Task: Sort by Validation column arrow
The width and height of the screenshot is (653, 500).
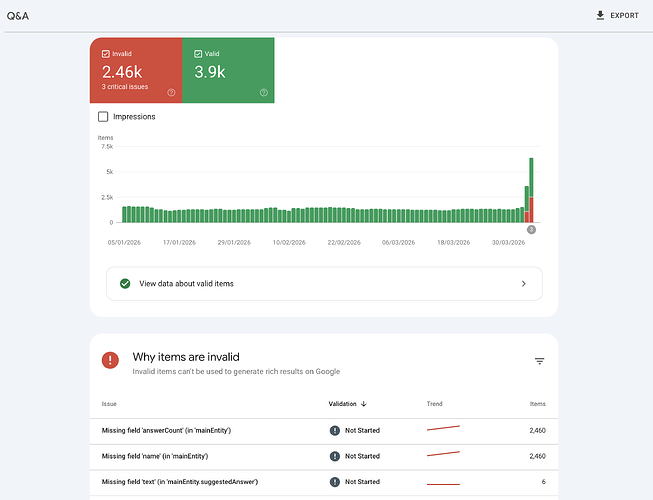Action: [x=364, y=404]
